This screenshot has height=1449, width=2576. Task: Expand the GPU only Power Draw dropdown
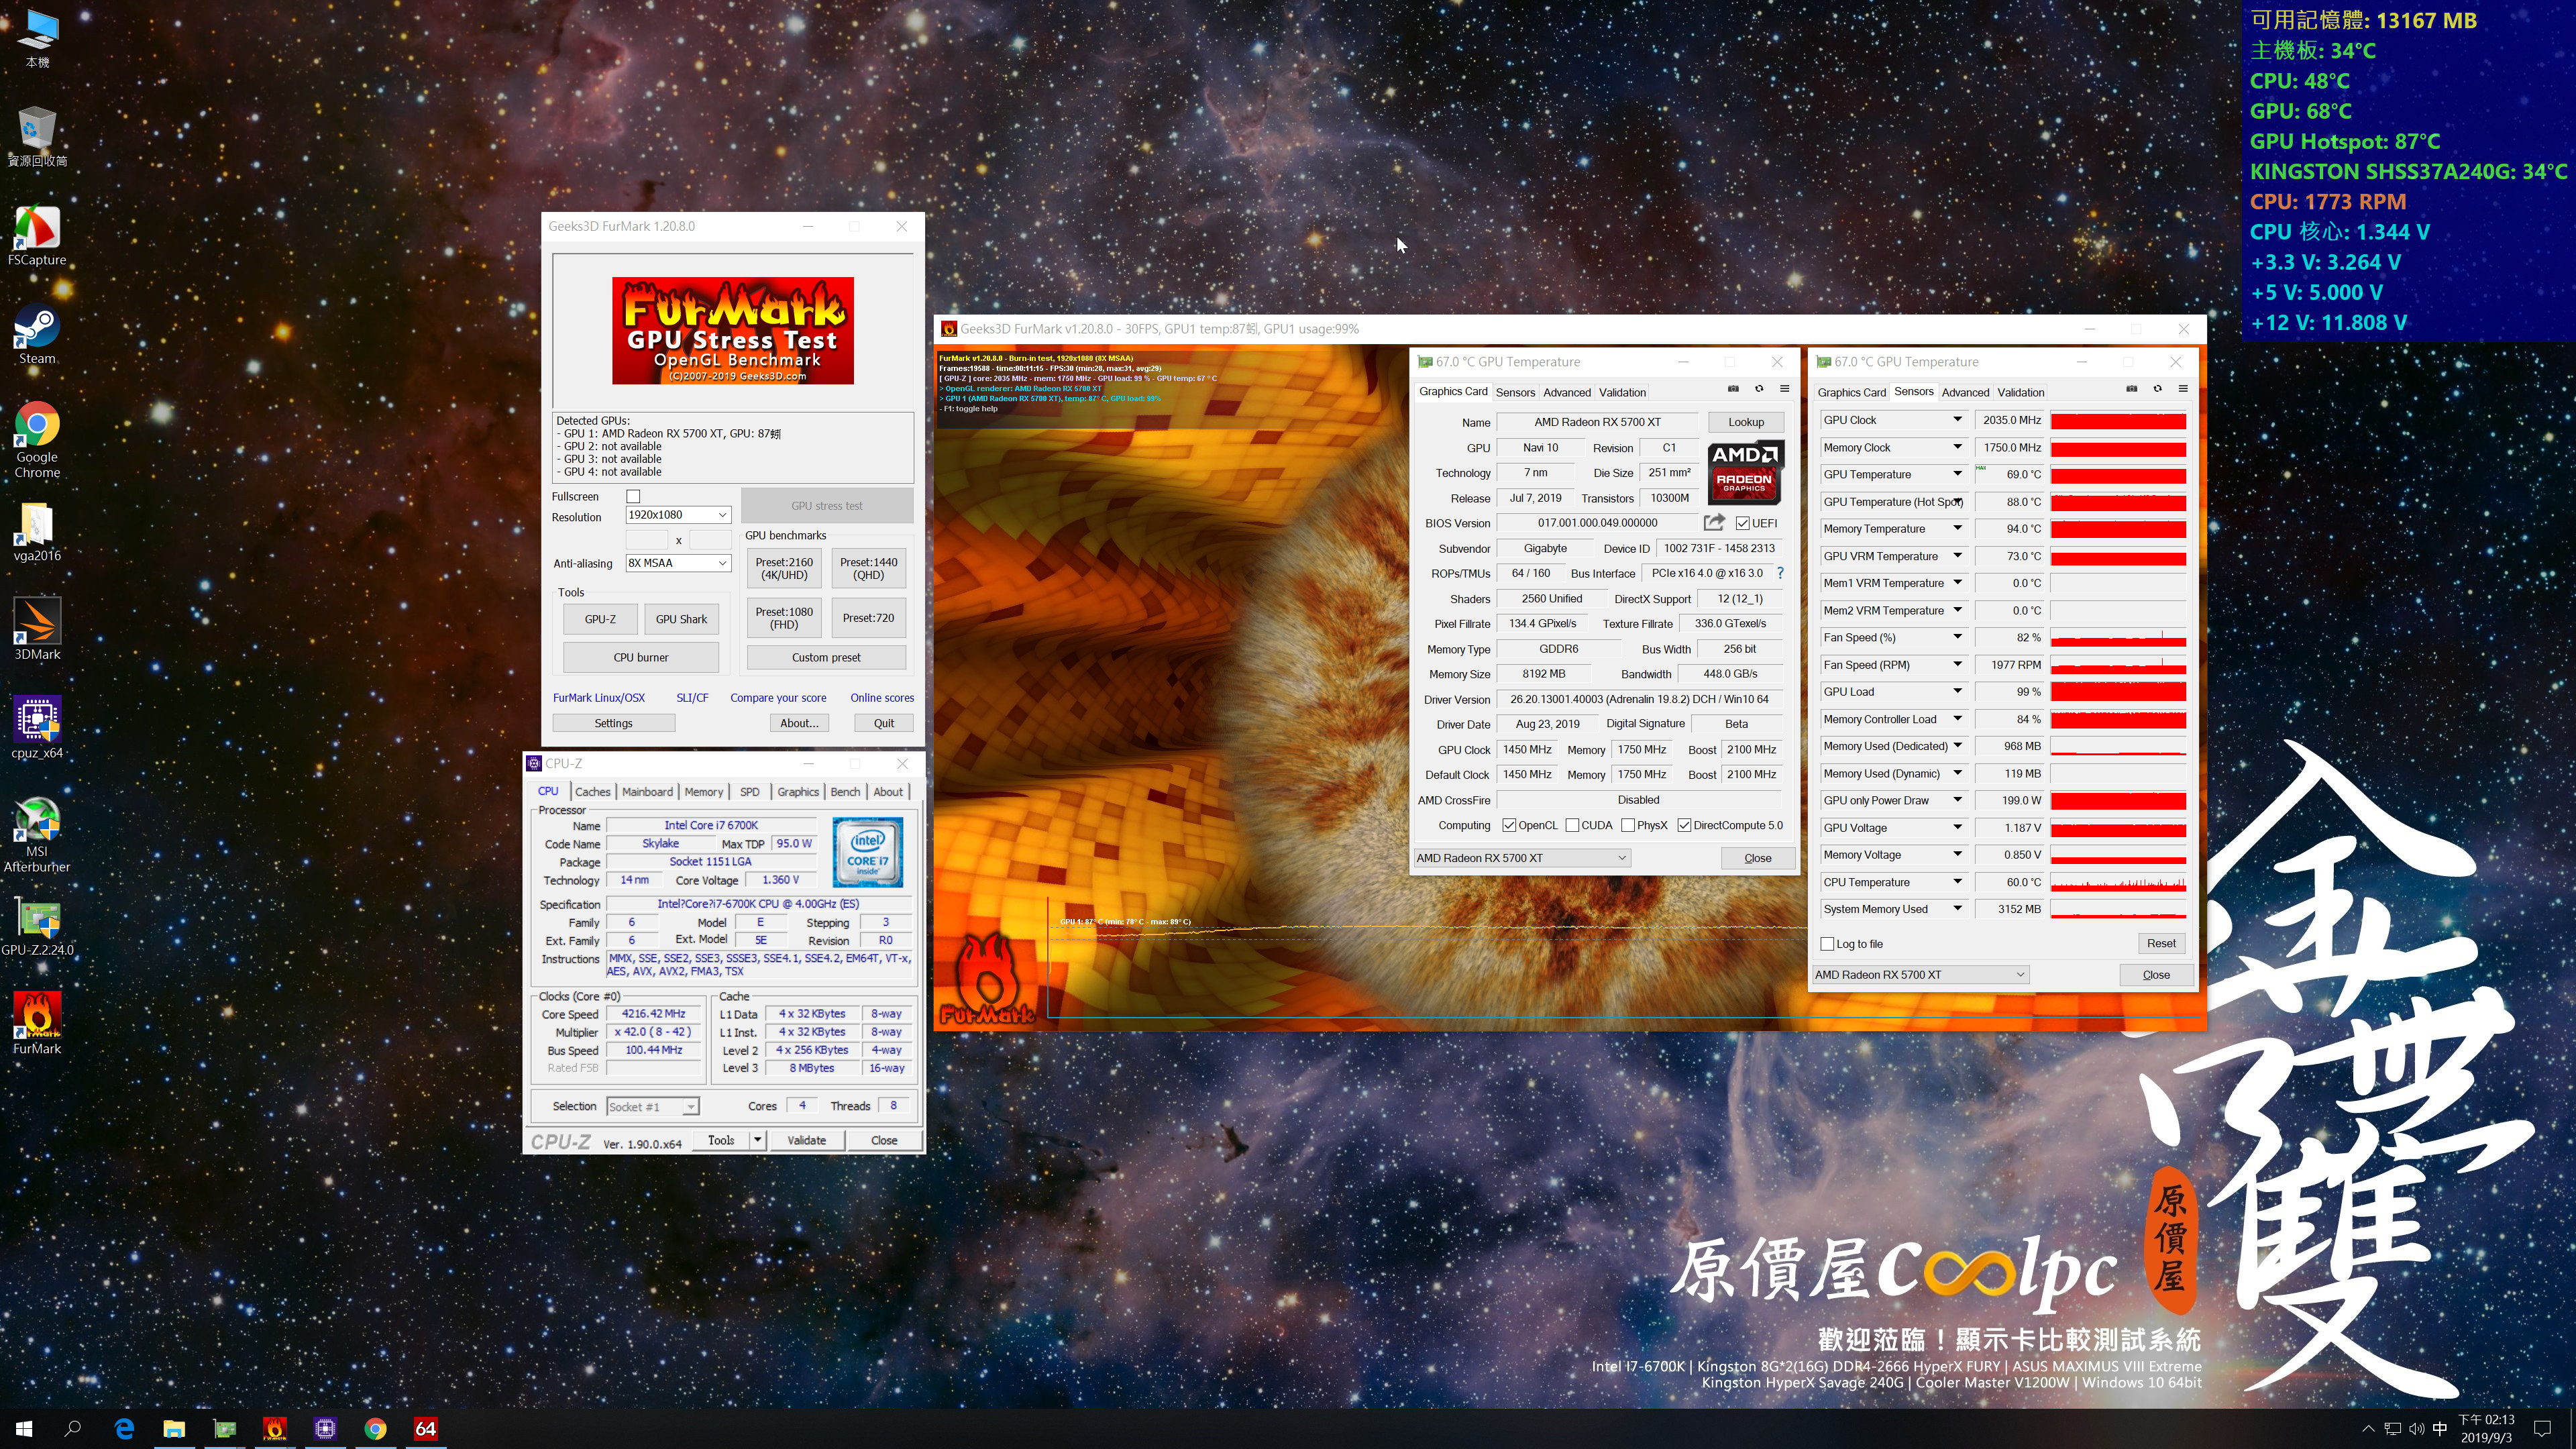pyautogui.click(x=1957, y=800)
